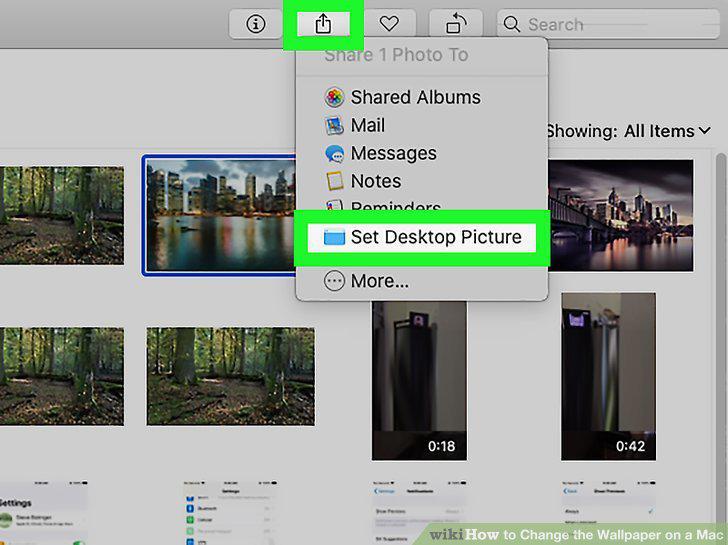Choose More... in share menu
The image size is (728, 545).
point(366,281)
